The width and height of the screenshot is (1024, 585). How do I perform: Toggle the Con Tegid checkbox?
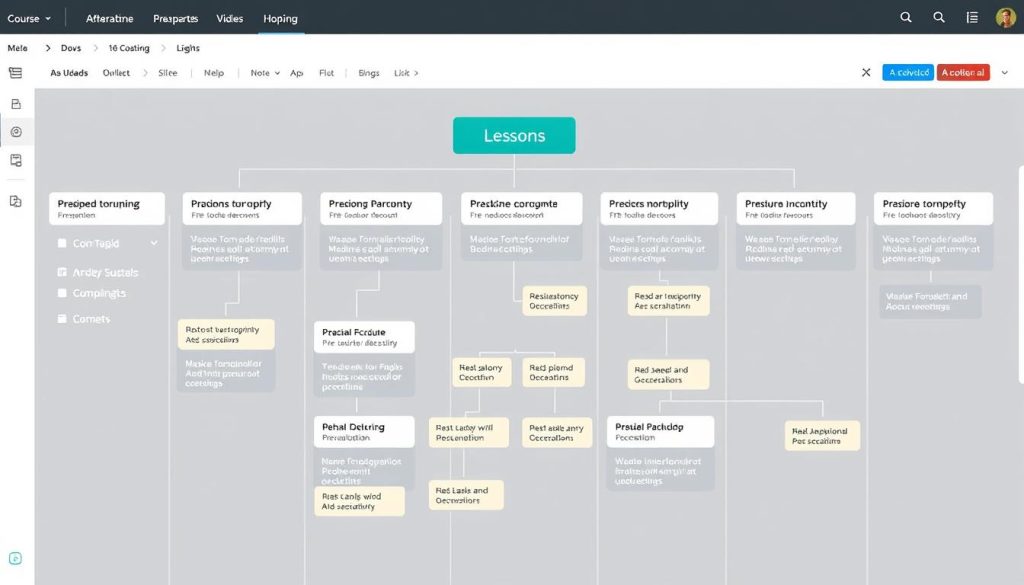(x=63, y=243)
